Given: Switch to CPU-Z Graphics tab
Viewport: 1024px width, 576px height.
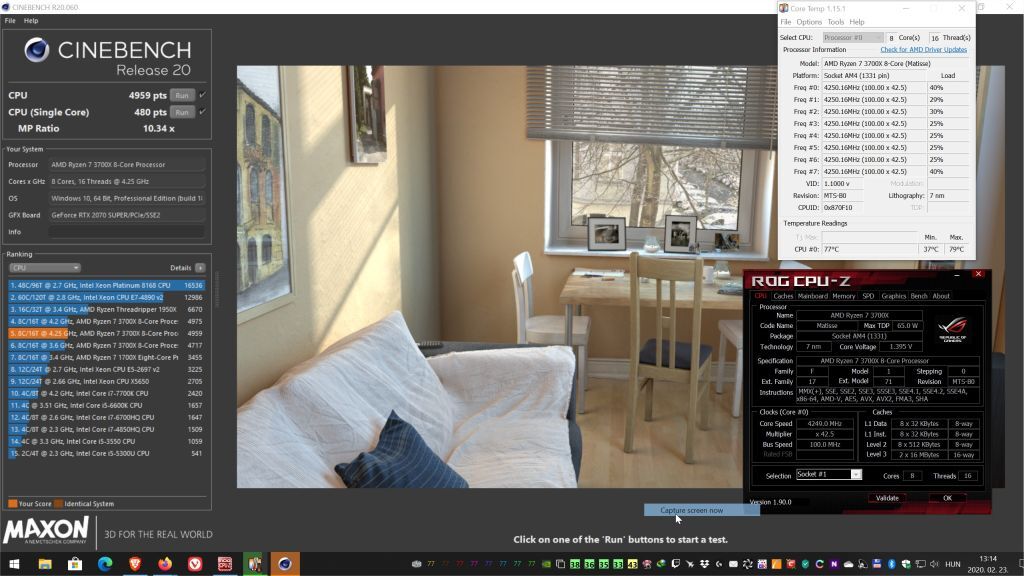Looking at the screenshot, I should pos(893,296).
